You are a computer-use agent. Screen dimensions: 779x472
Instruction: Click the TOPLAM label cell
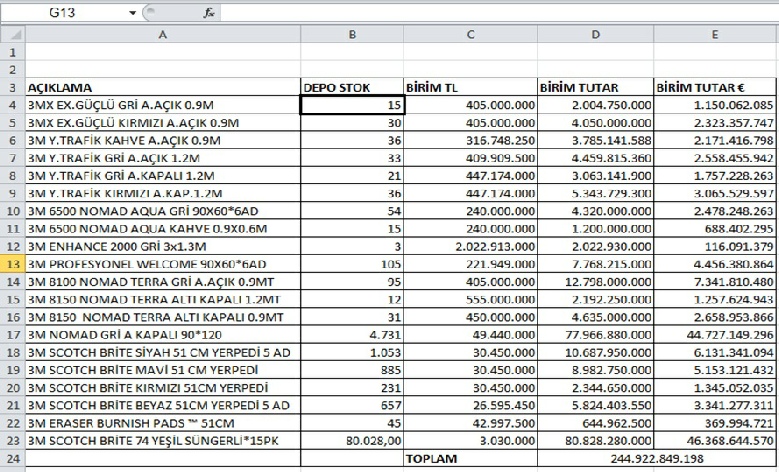click(x=470, y=459)
